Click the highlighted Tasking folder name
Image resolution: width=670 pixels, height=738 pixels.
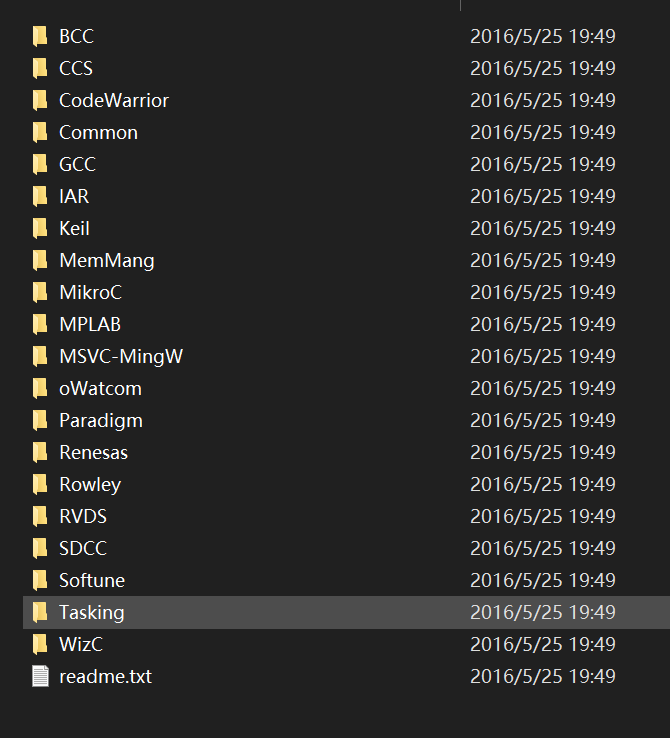pyautogui.click(x=92, y=613)
